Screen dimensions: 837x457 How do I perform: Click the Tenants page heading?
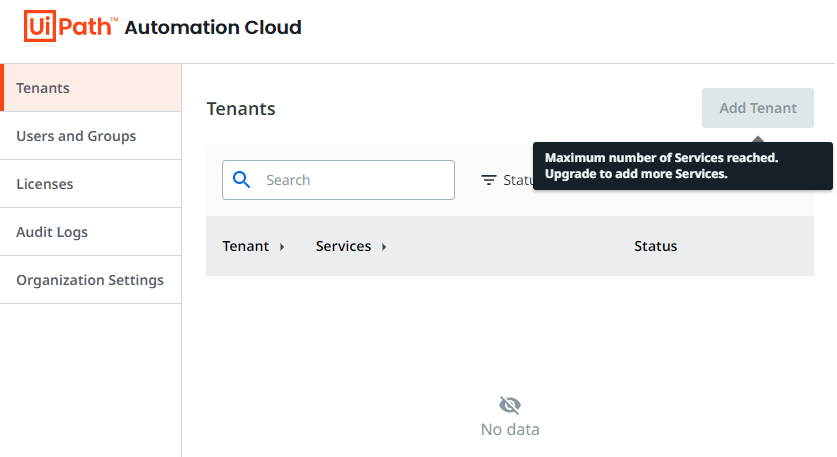pyautogui.click(x=241, y=109)
